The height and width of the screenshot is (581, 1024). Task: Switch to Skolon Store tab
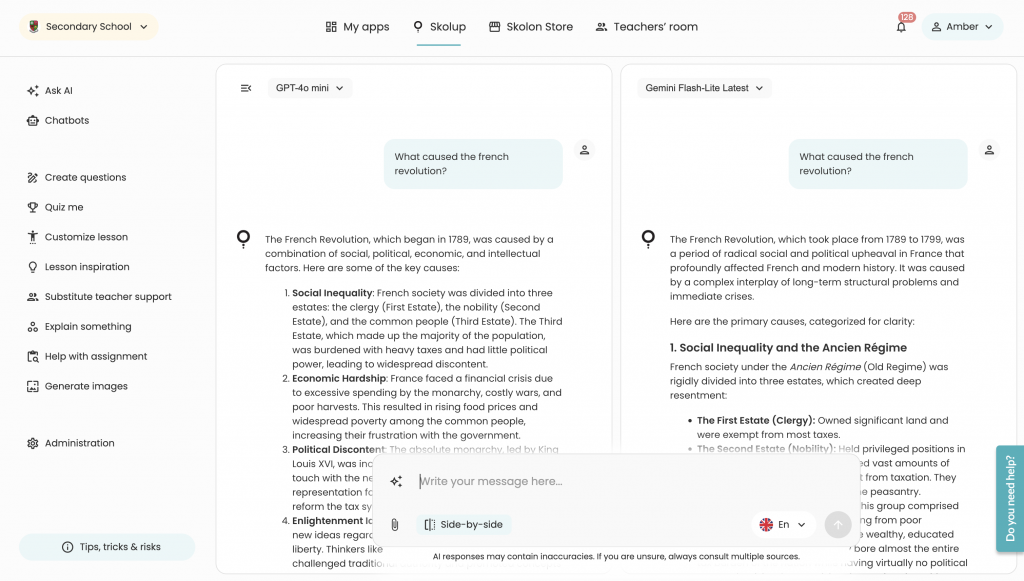point(530,27)
